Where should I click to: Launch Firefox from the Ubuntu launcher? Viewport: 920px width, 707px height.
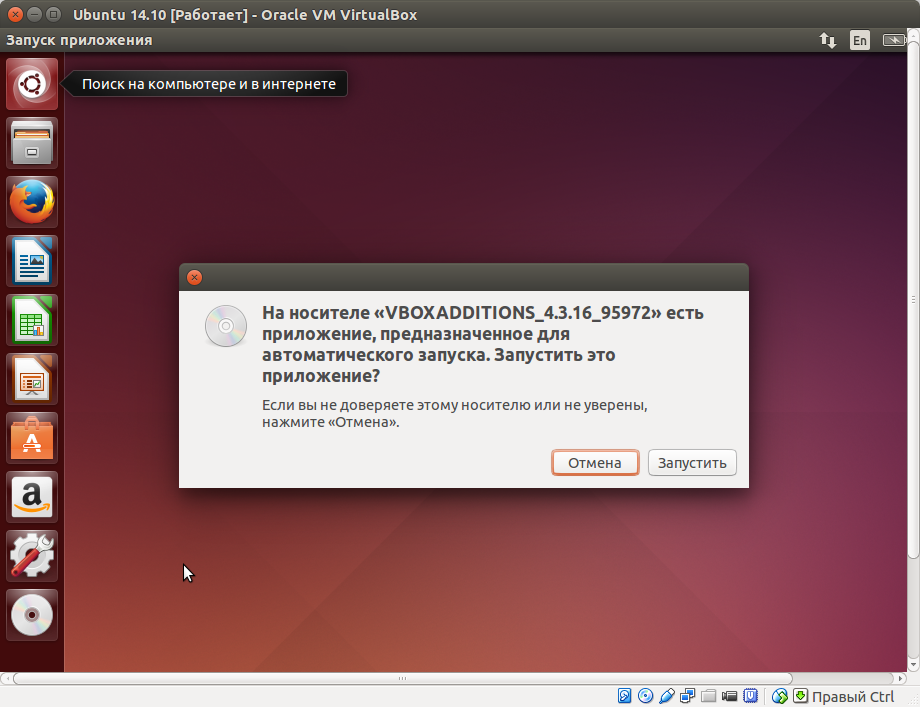[31, 201]
